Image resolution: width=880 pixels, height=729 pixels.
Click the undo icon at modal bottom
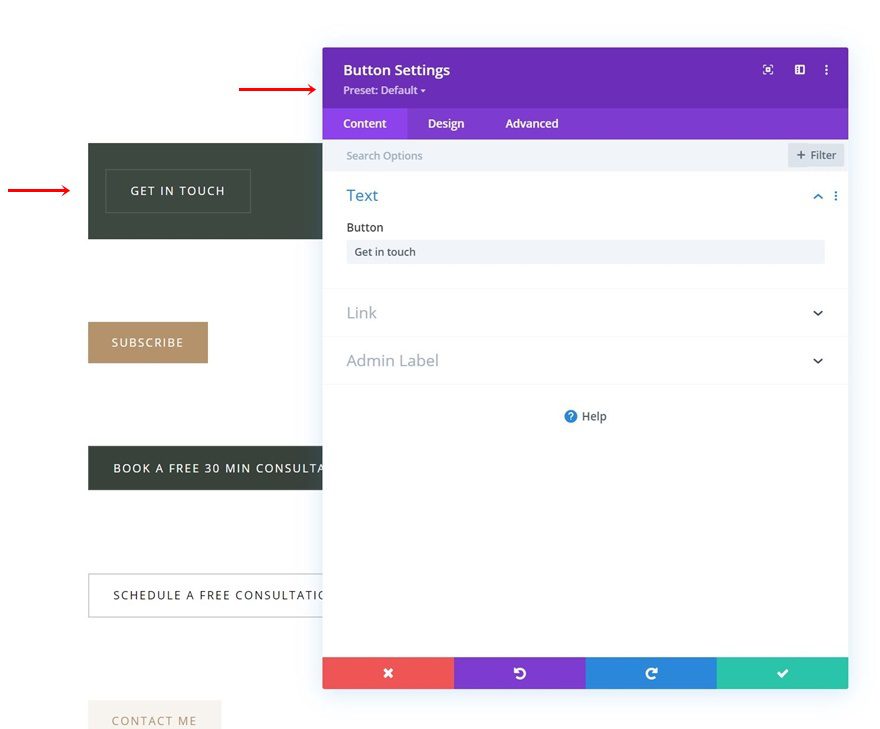pos(519,672)
